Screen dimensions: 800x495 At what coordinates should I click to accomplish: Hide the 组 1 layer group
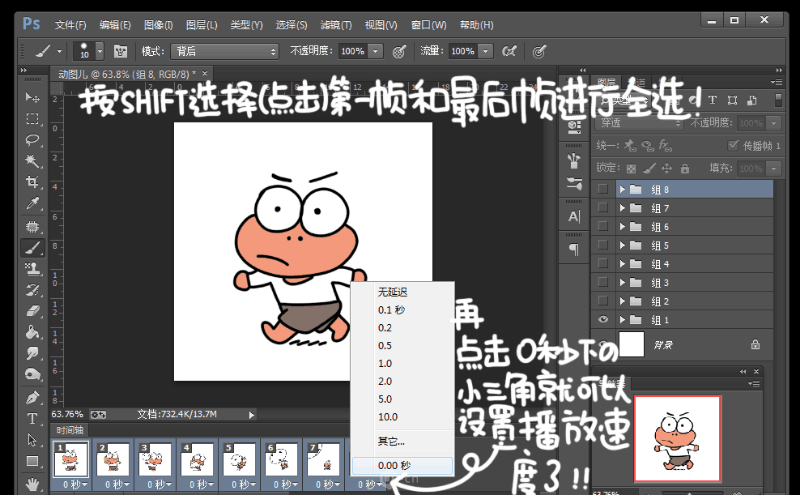click(602, 320)
